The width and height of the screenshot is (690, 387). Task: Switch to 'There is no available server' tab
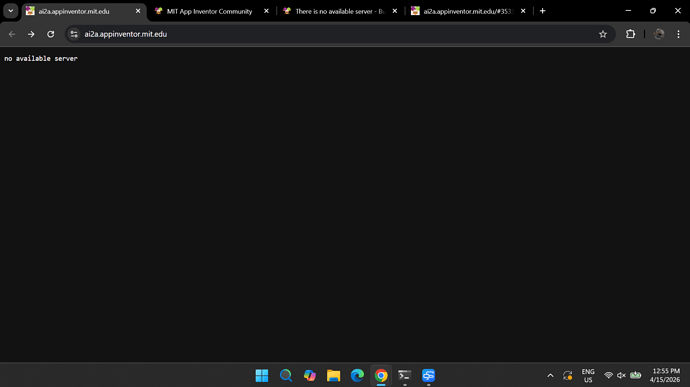coord(340,11)
